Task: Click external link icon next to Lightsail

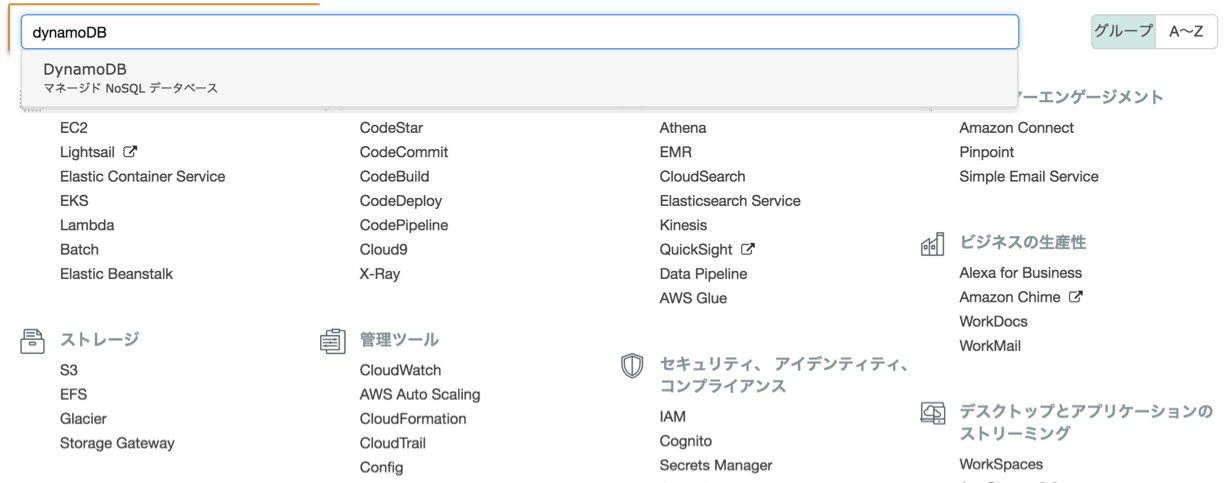Action: [x=130, y=152]
